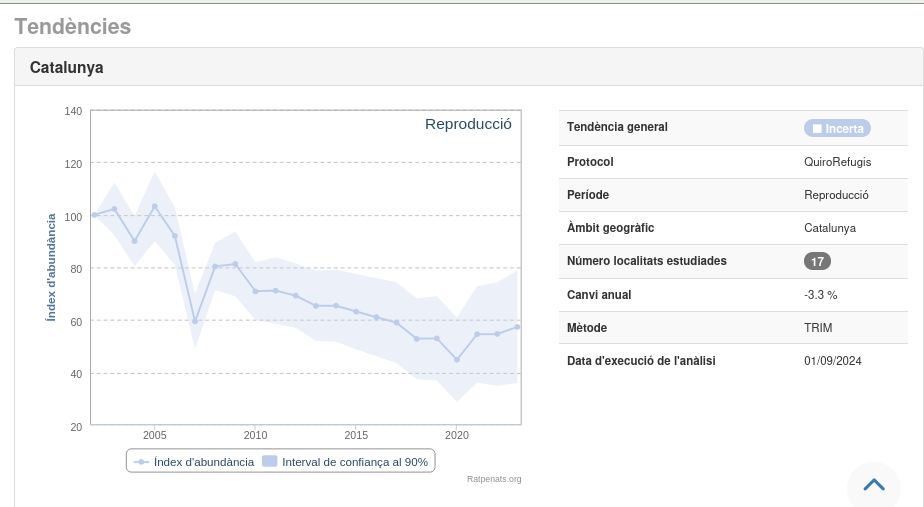
Task: Click the scroll-to-top chevron button
Action: pos(873,485)
